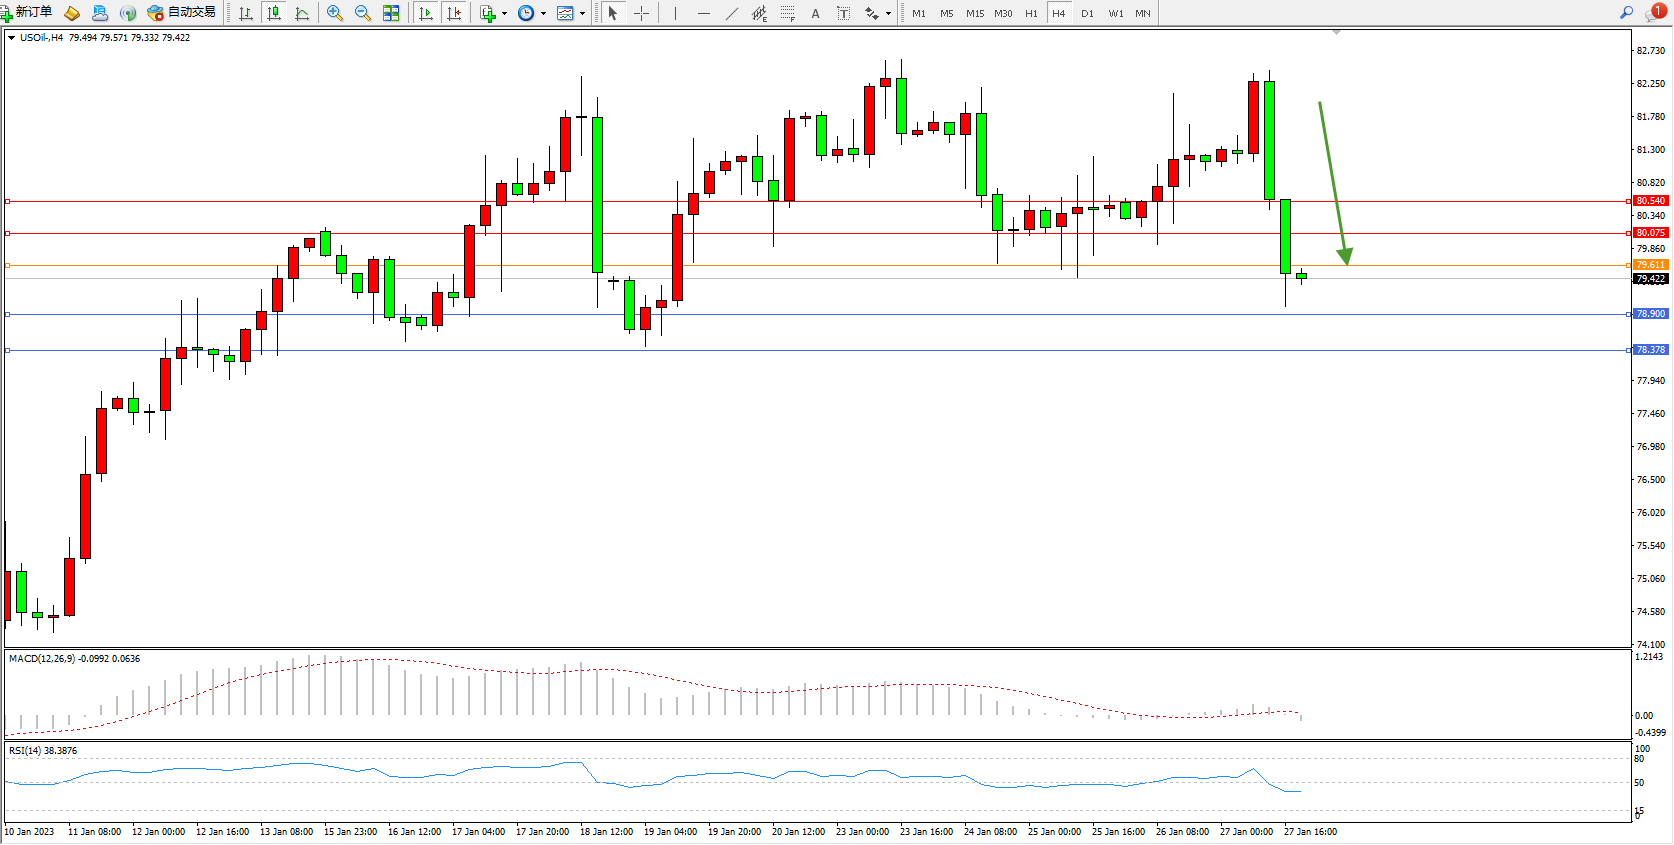The height and width of the screenshot is (845, 1674).
Task: Toggle AutoTrading (自动交易) button
Action: click(x=182, y=12)
